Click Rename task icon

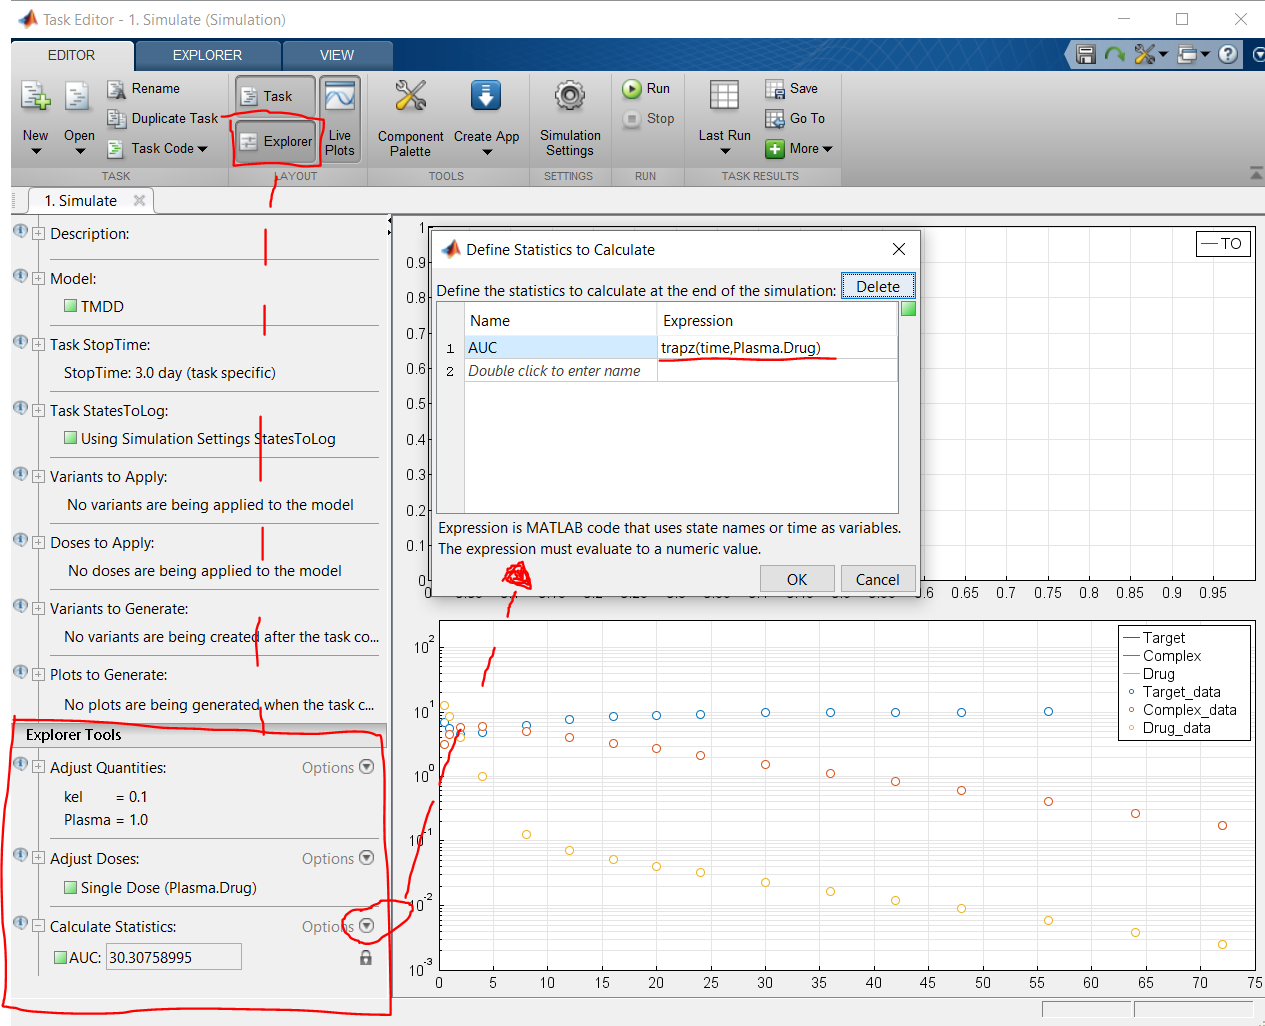pos(116,89)
